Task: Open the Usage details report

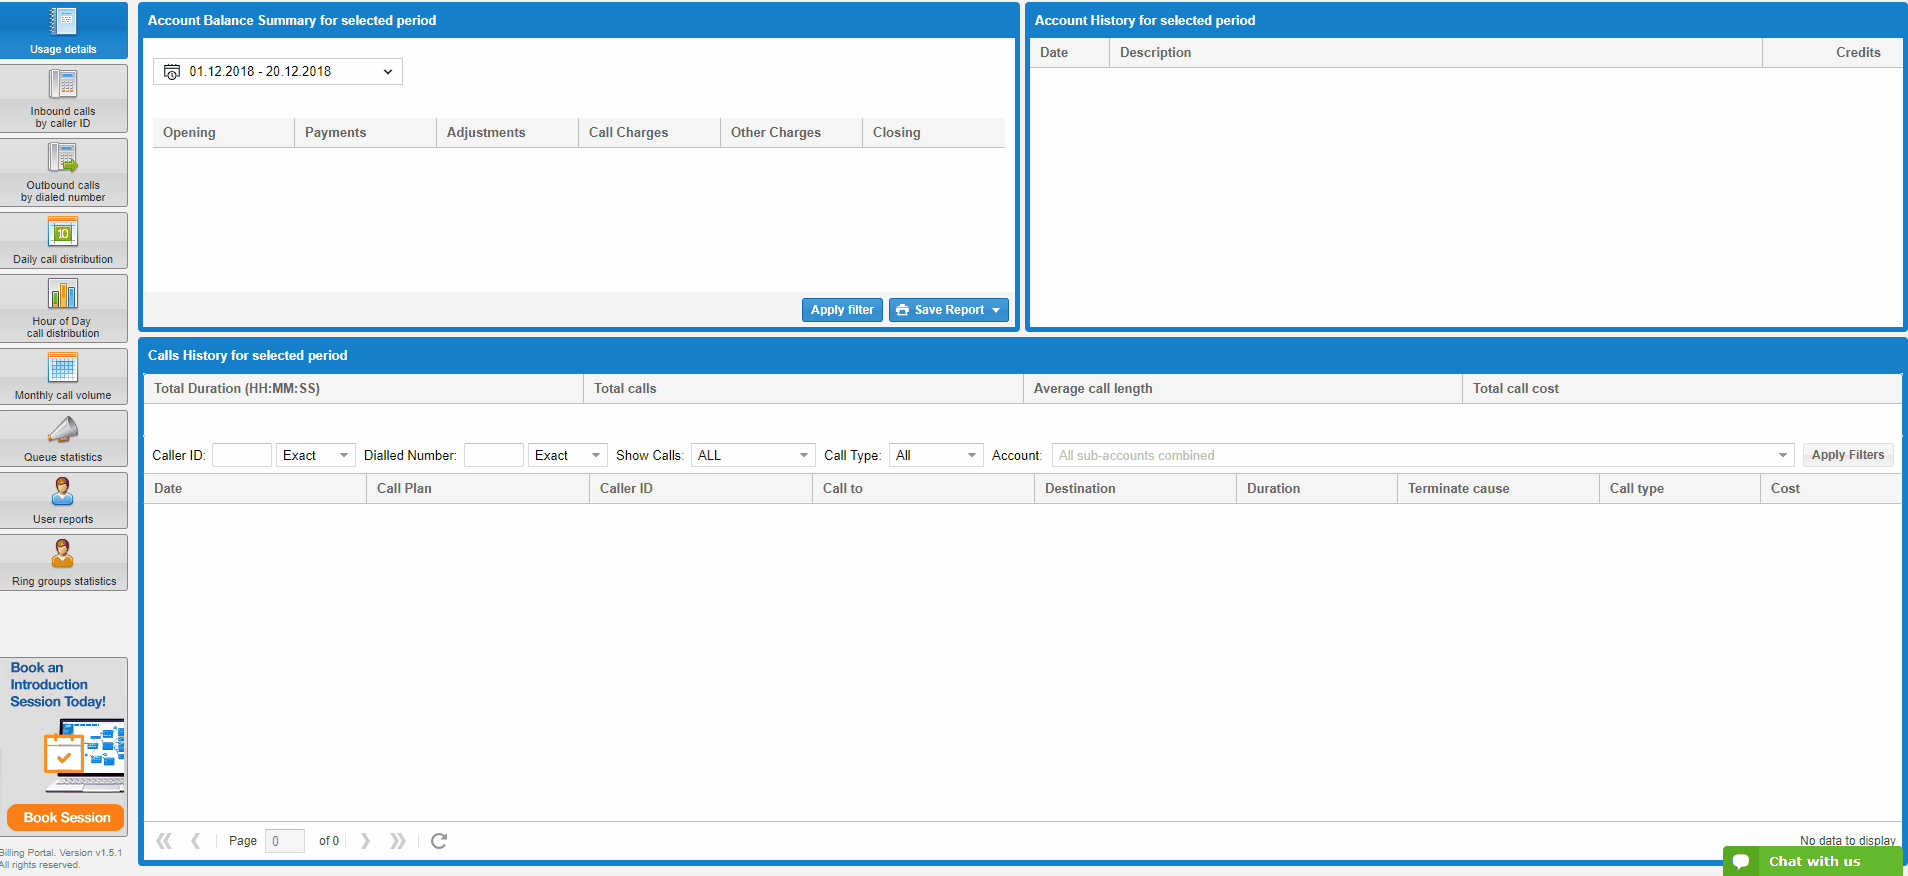Action: pyautogui.click(x=63, y=30)
